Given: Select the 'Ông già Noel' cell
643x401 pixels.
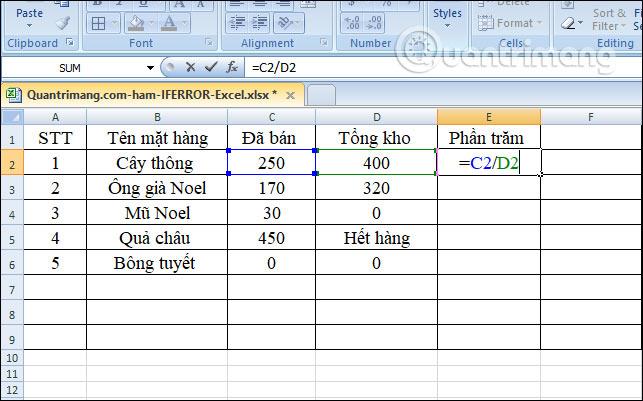Looking at the screenshot, I should click(157, 188).
